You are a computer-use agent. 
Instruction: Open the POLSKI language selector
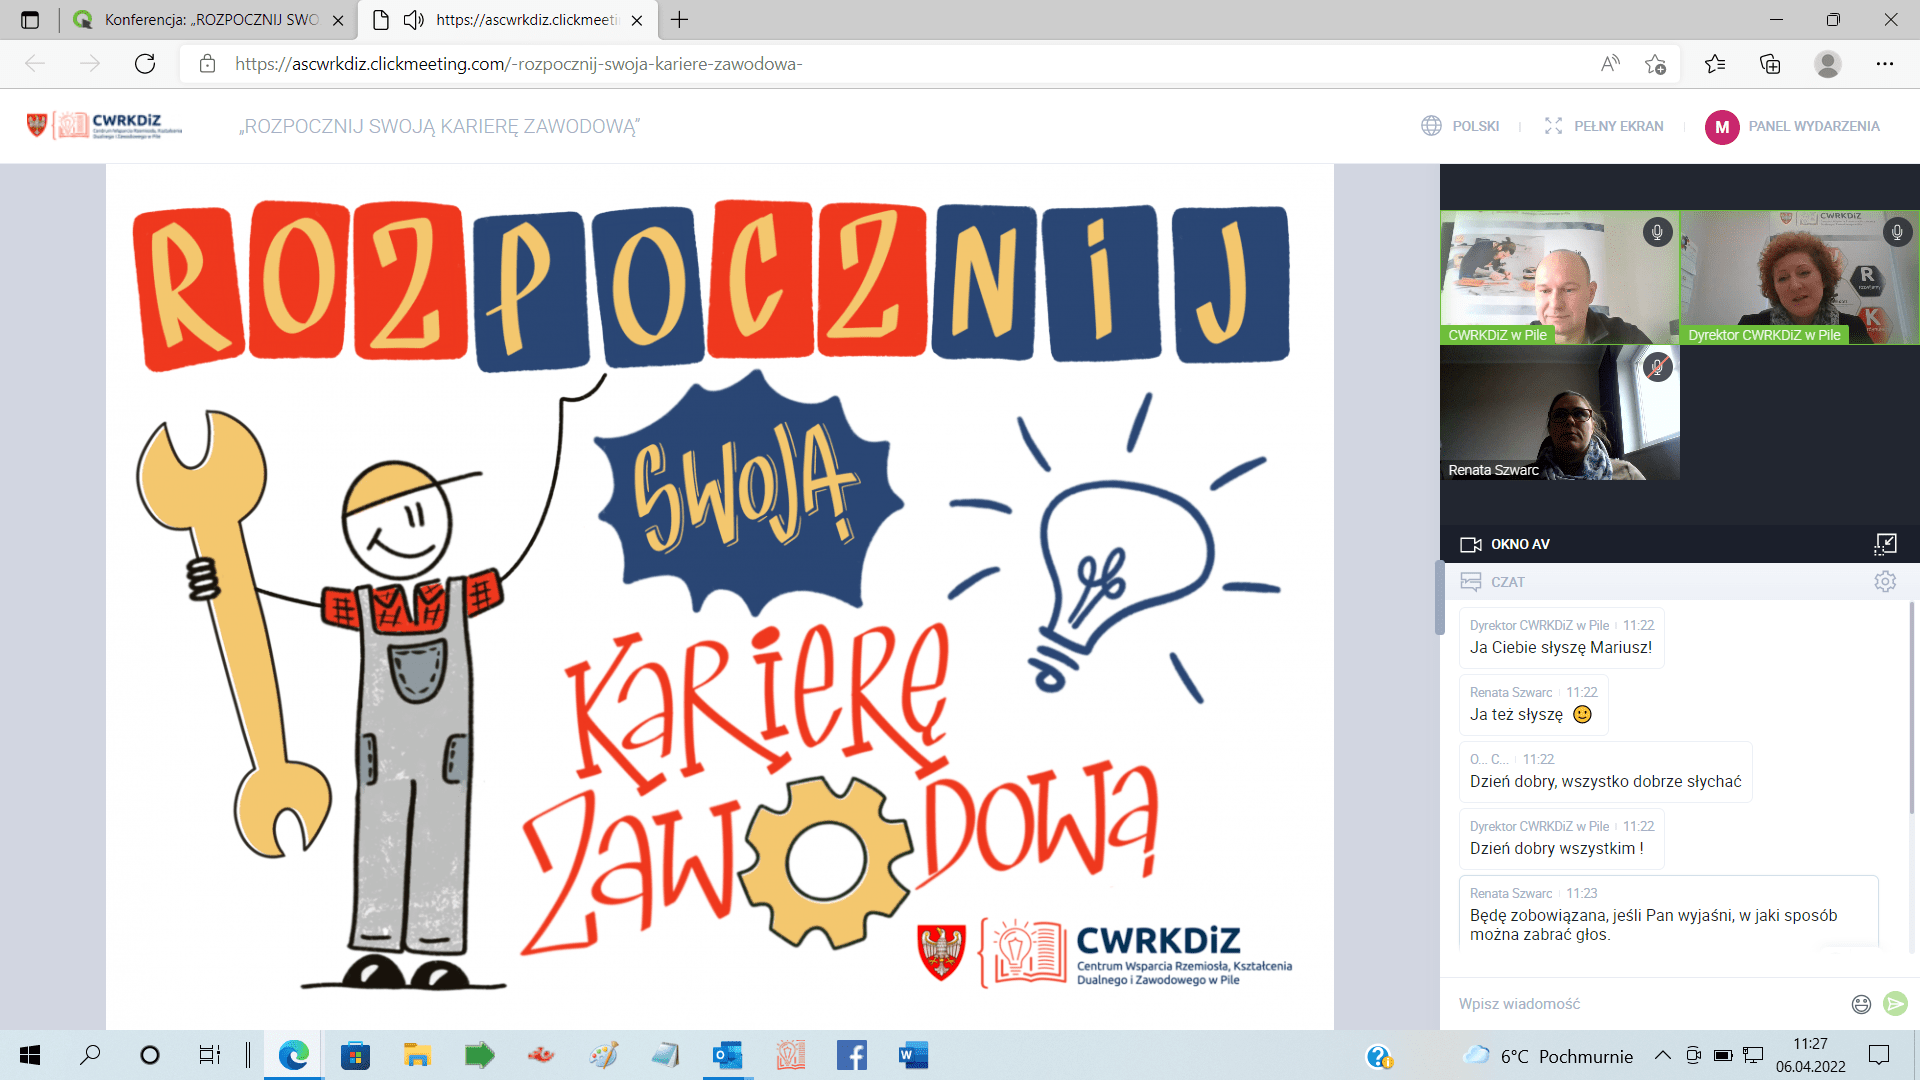pyautogui.click(x=1461, y=126)
